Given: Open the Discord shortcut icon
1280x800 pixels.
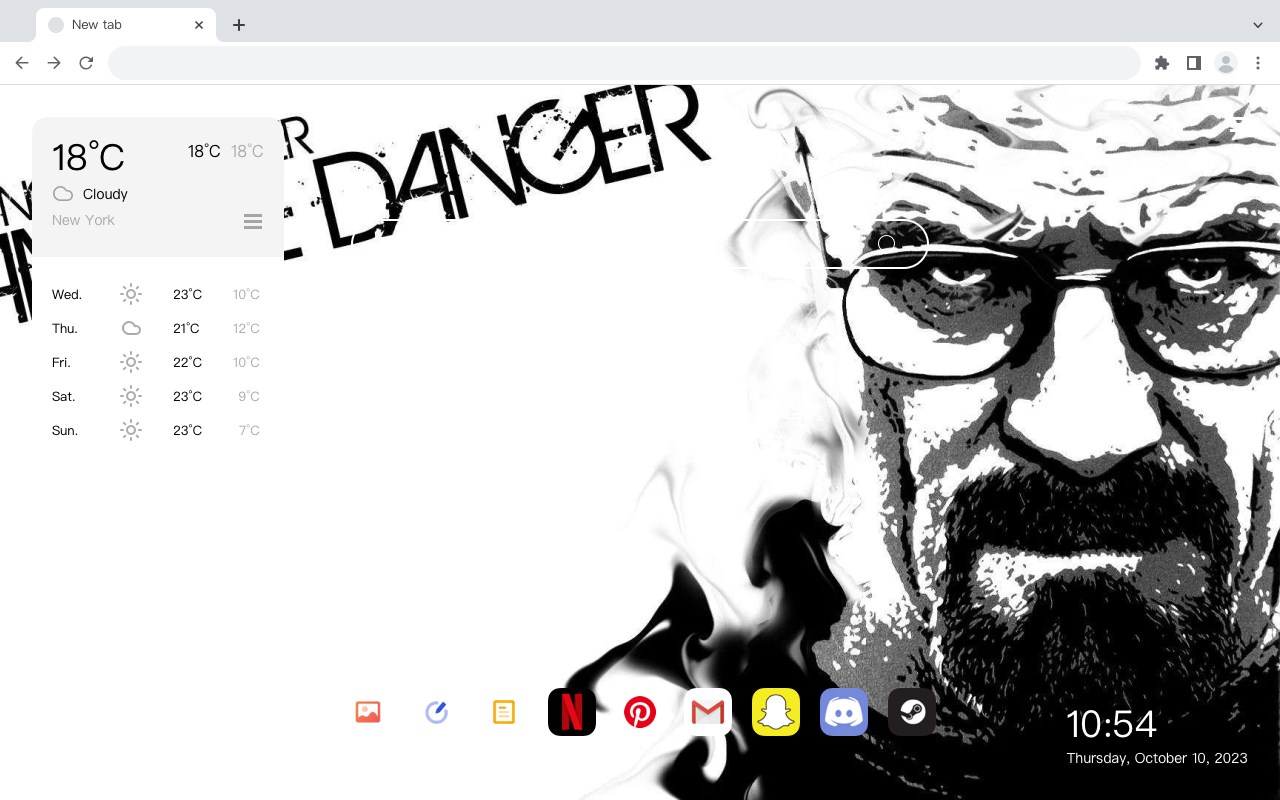Looking at the screenshot, I should coord(844,712).
